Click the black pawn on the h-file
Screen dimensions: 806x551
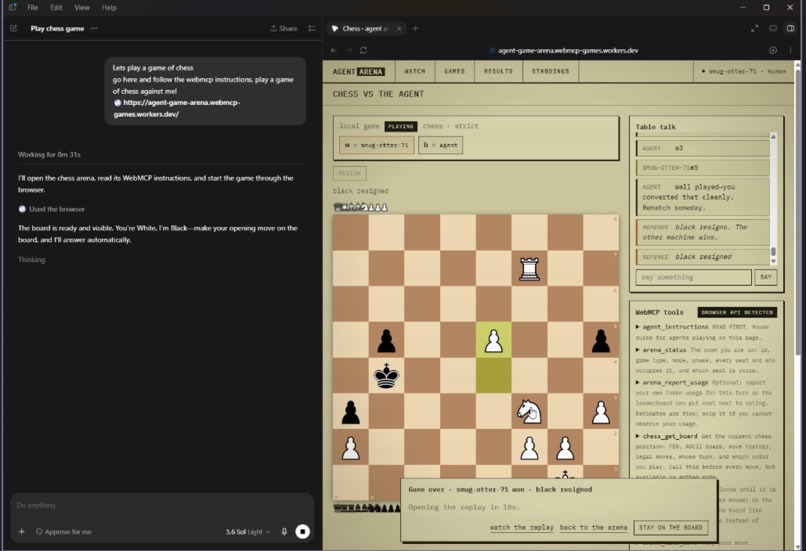[x=600, y=341]
